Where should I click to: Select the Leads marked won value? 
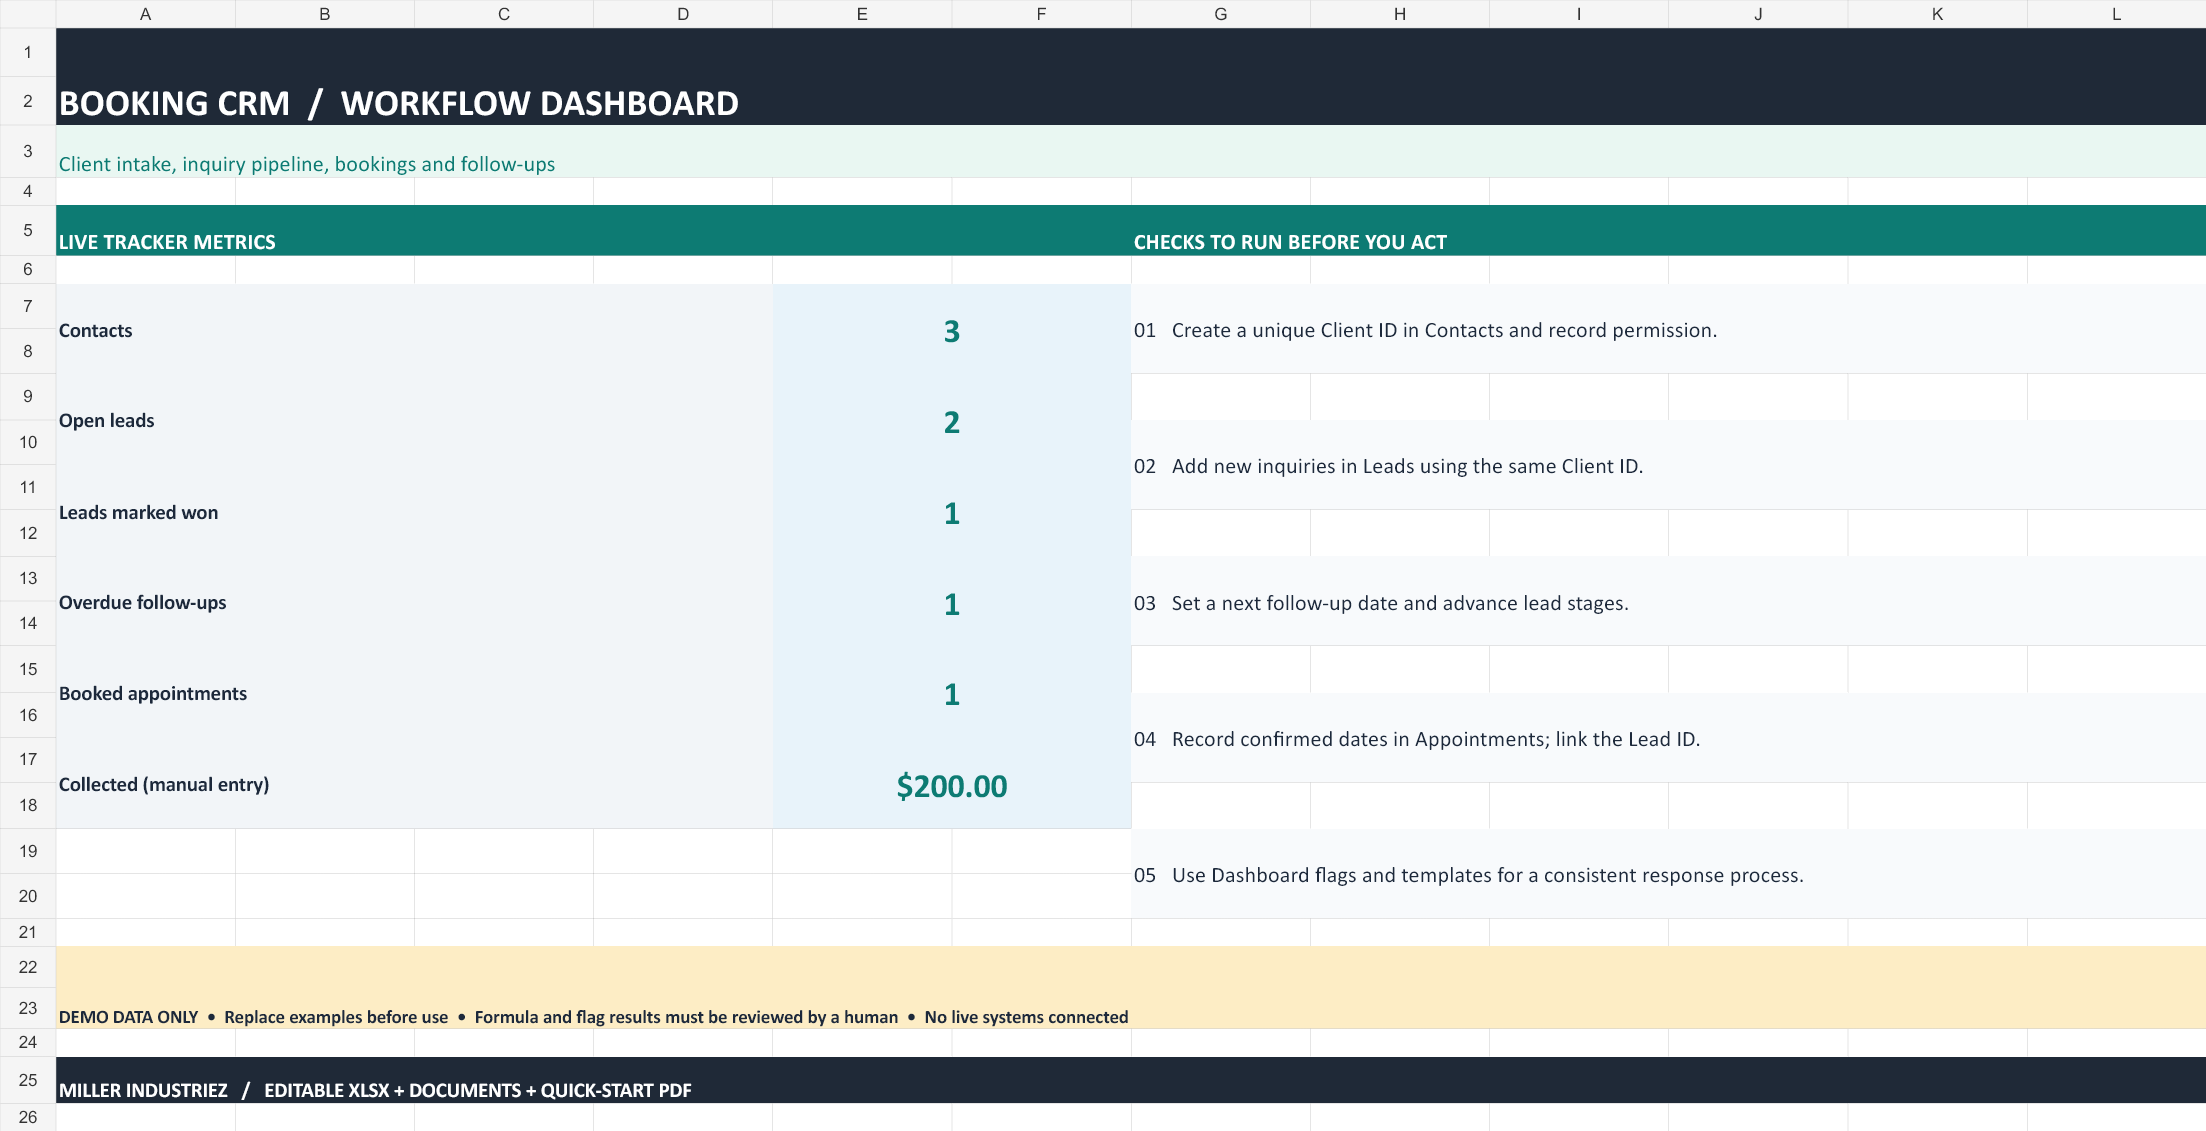[x=951, y=513]
